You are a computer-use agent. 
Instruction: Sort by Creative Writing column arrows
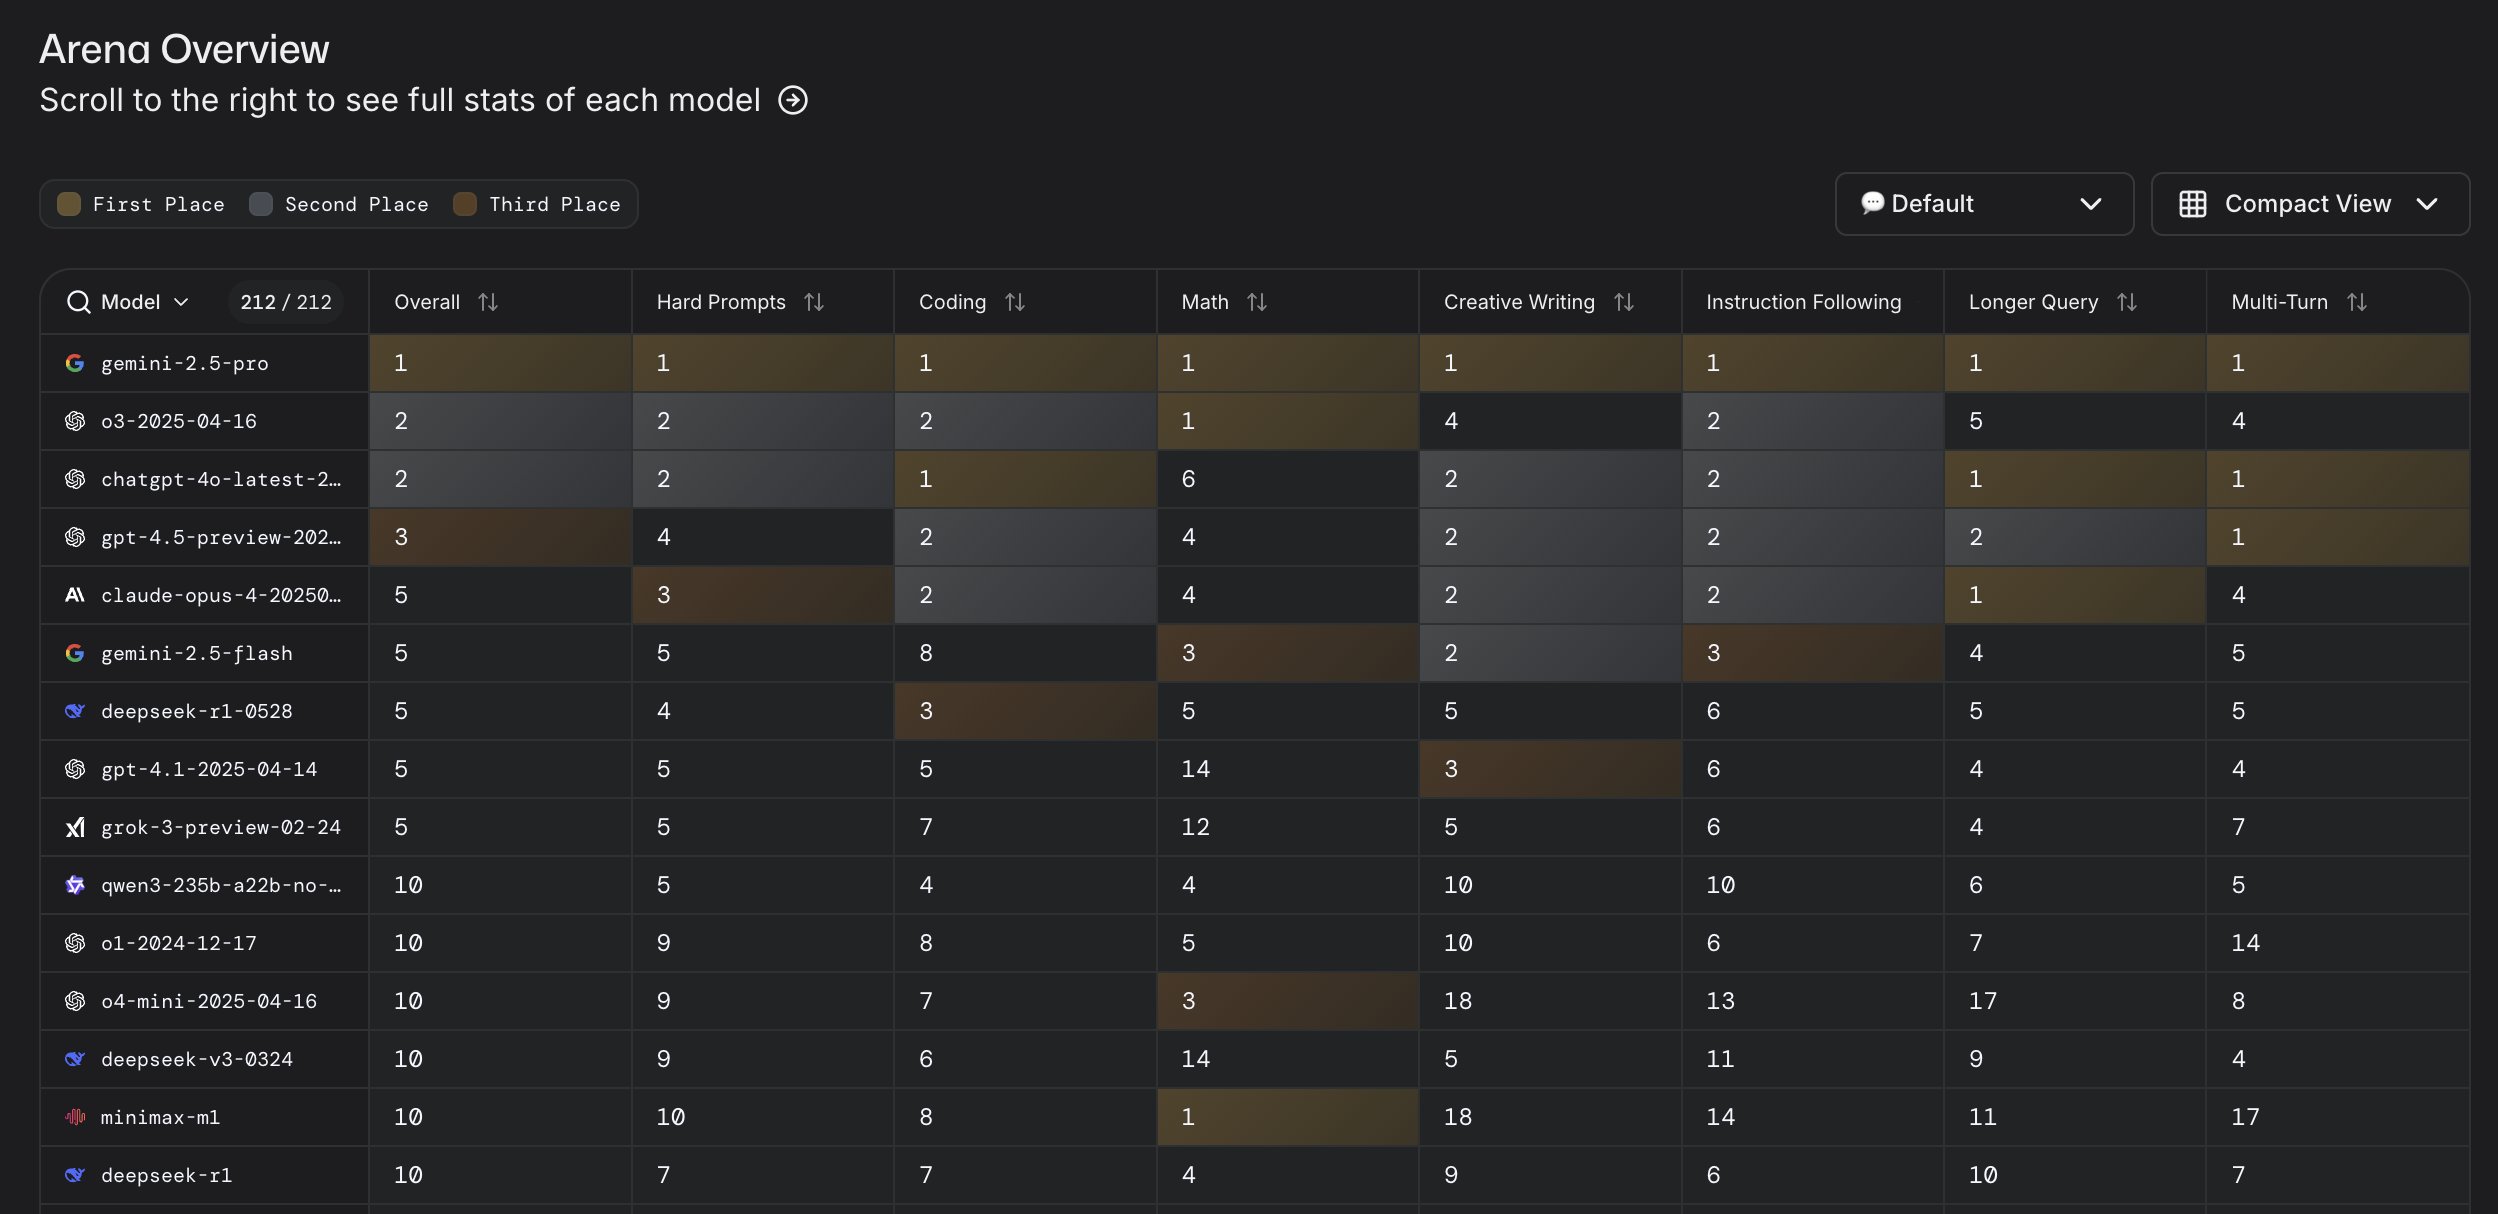click(1624, 302)
